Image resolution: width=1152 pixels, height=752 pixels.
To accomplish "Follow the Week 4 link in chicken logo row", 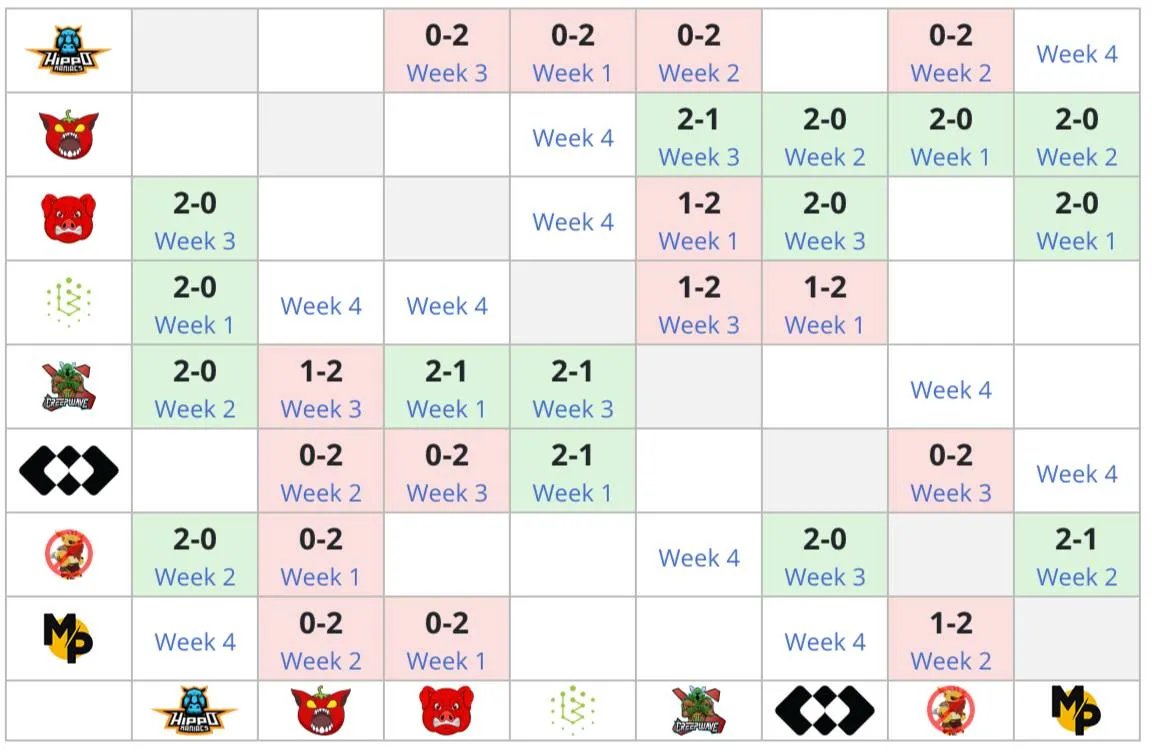I will click(699, 558).
